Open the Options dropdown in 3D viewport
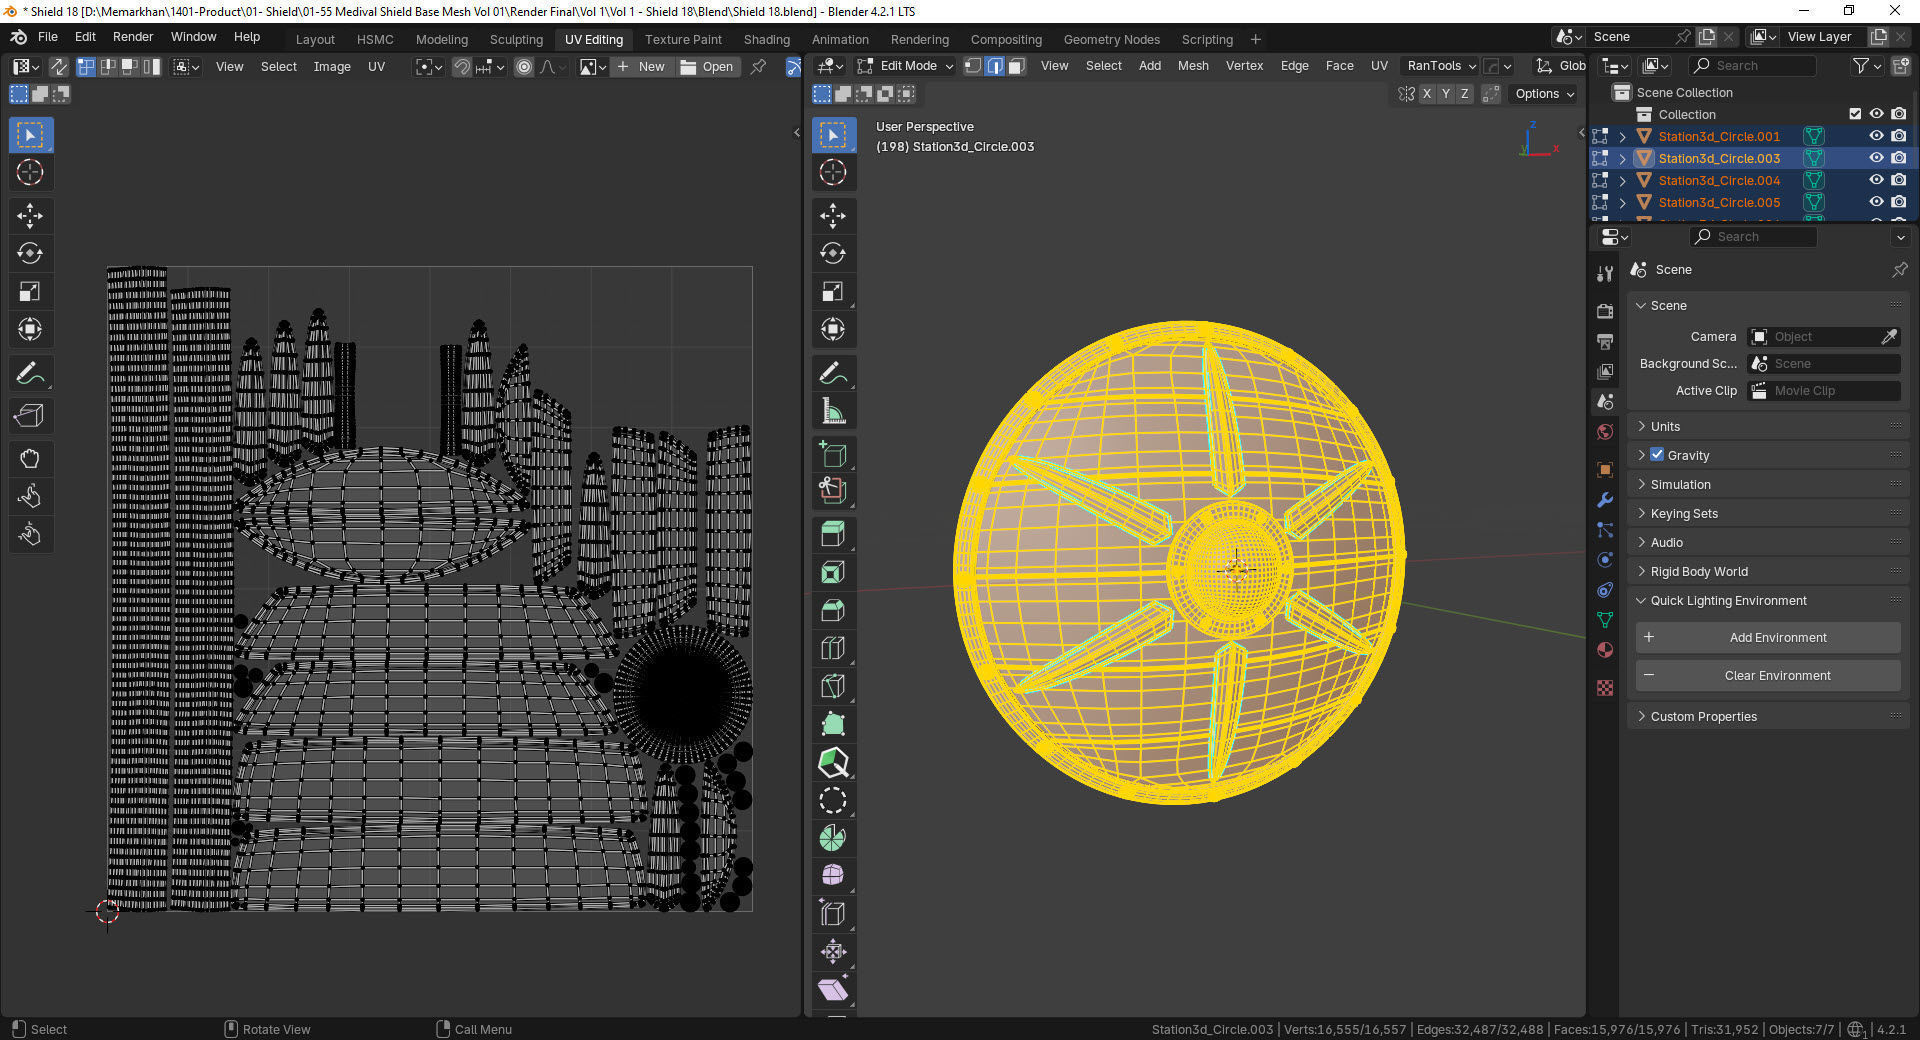 coord(1544,94)
